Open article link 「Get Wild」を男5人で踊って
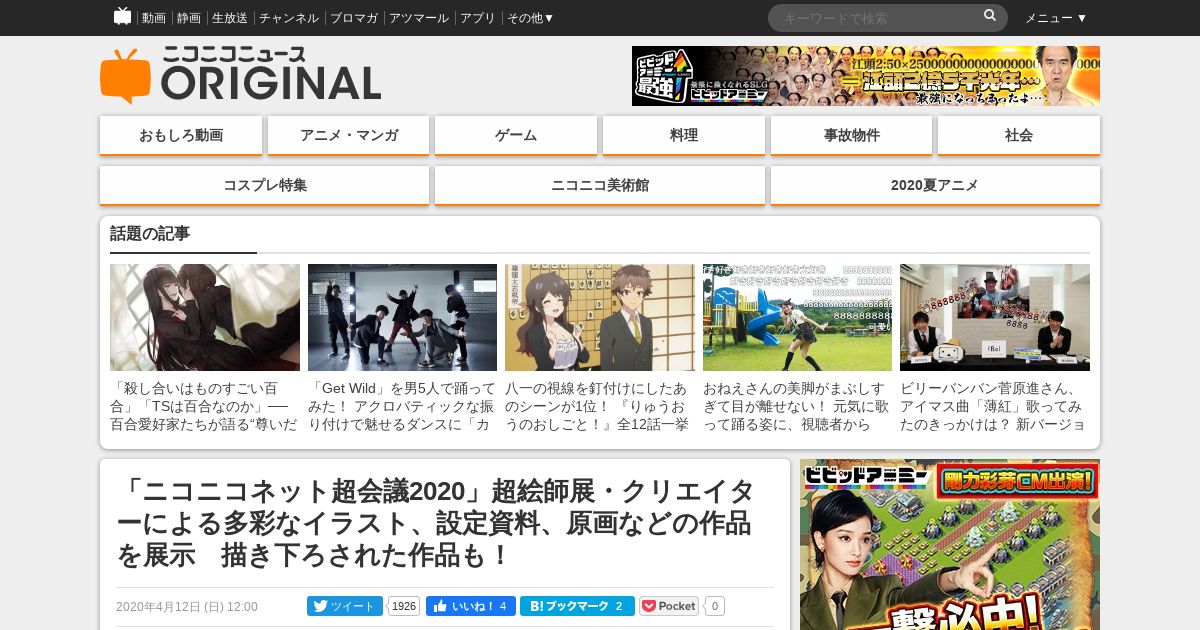This screenshot has width=1200, height=630. [x=402, y=406]
